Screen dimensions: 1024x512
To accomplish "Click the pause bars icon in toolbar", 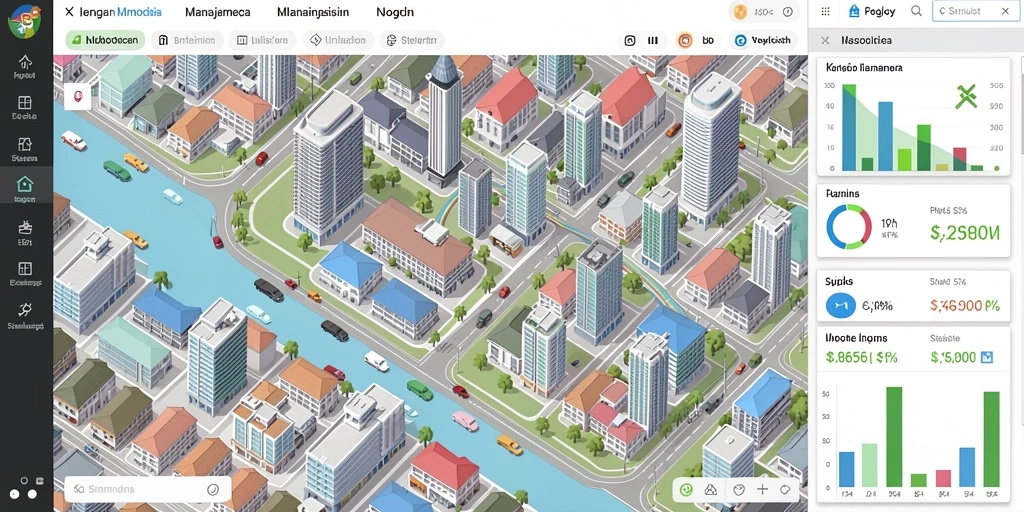I will [x=652, y=40].
